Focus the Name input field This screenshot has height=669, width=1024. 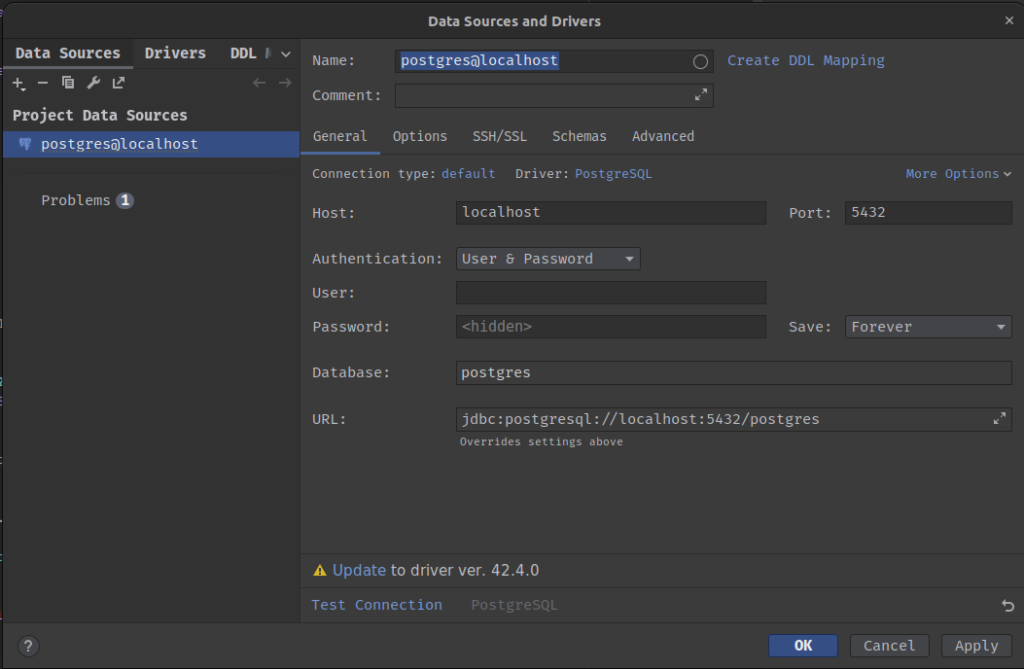tap(554, 61)
